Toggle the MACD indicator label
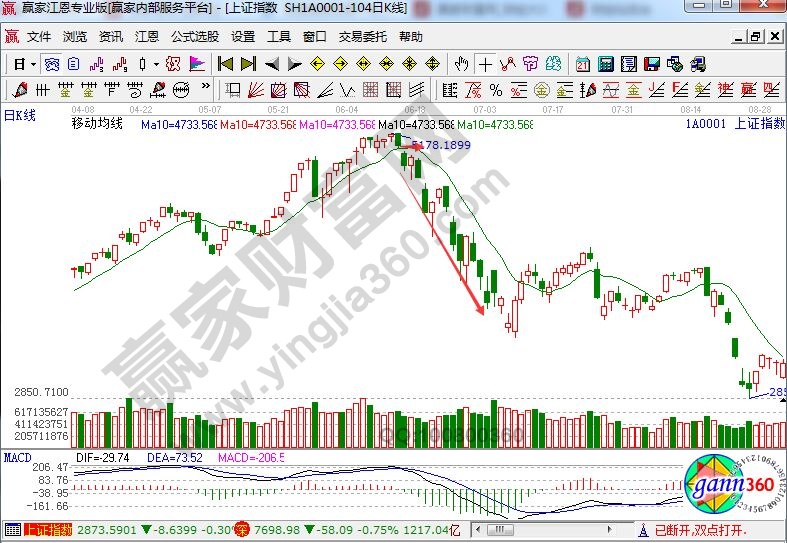 (16, 457)
